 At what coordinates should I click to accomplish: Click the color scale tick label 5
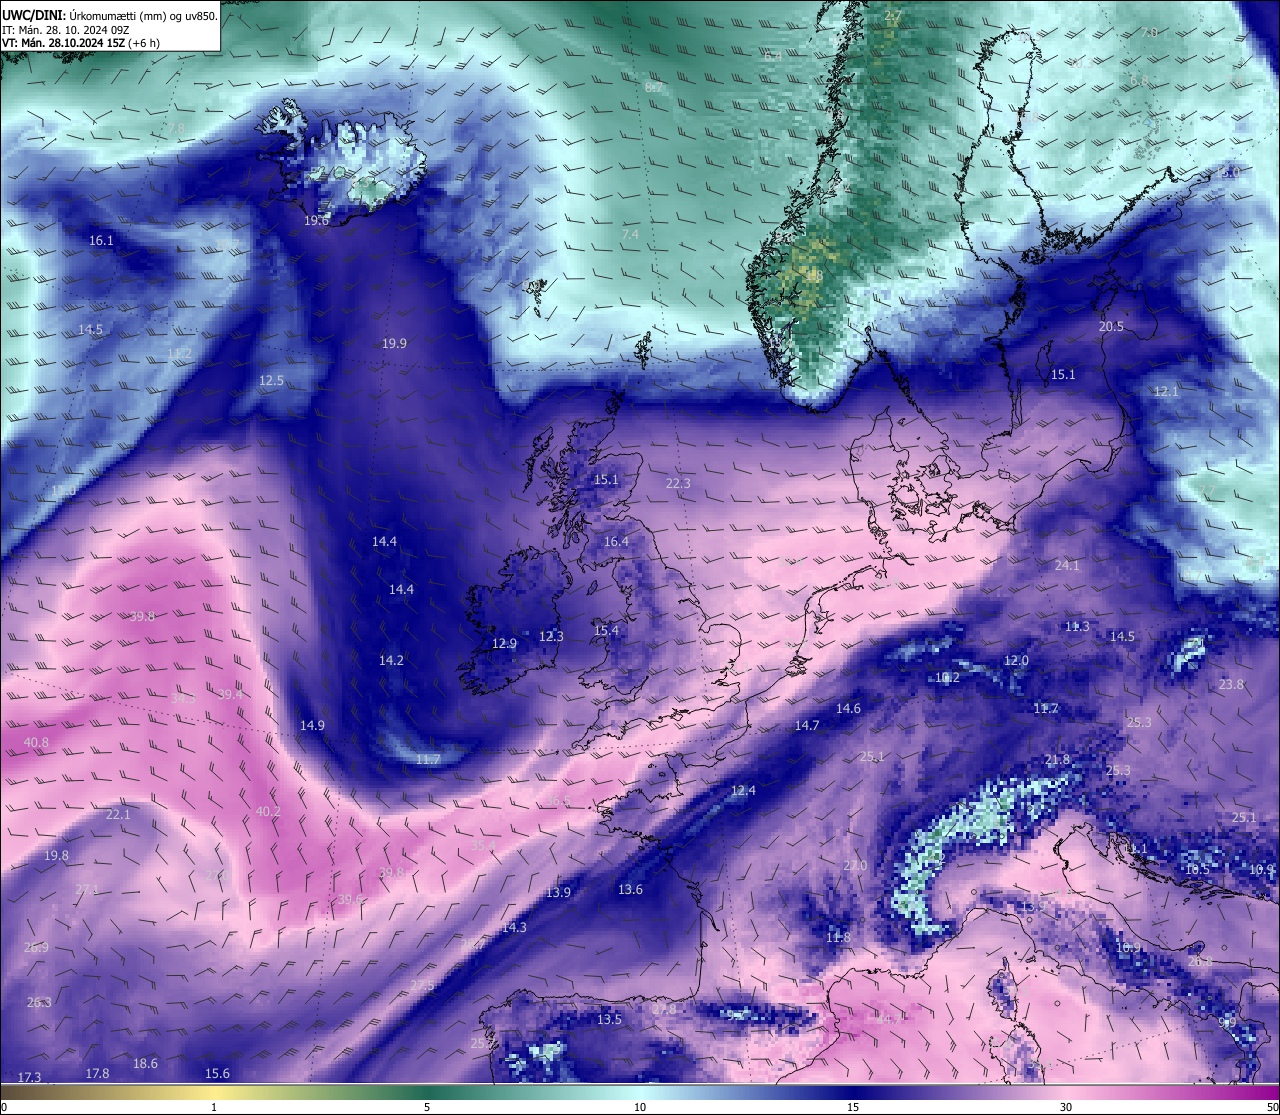(x=427, y=1107)
